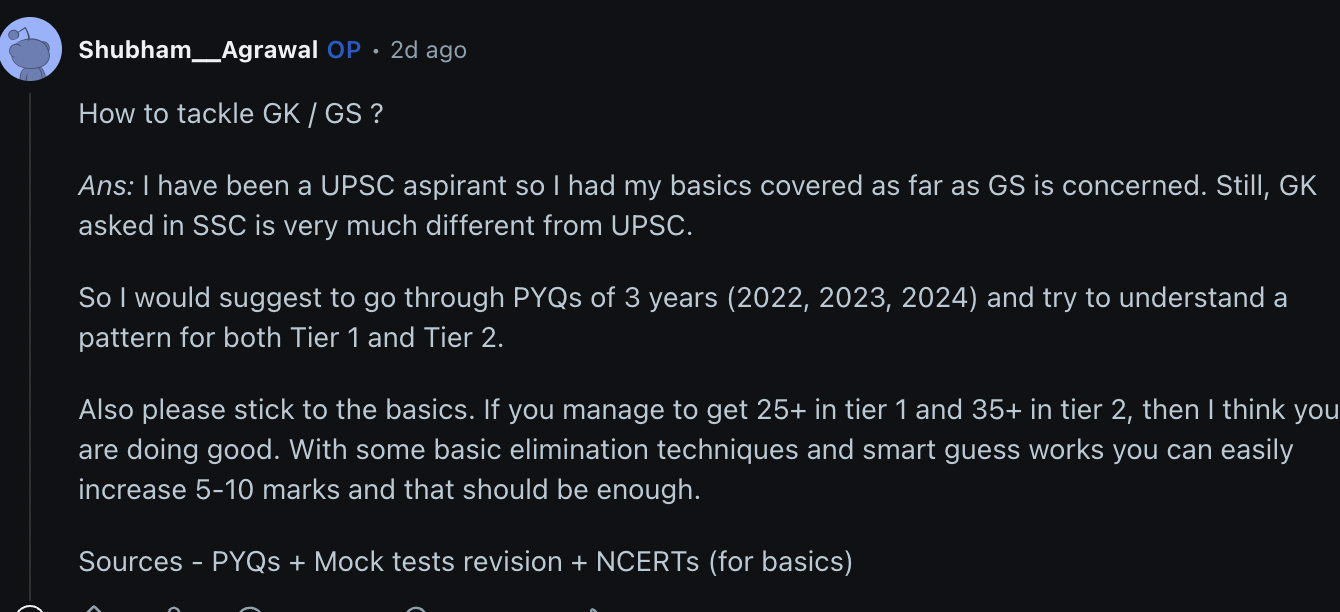
Task: Upvote Shubham__Agrawal's comment
Action: (x=94, y=609)
